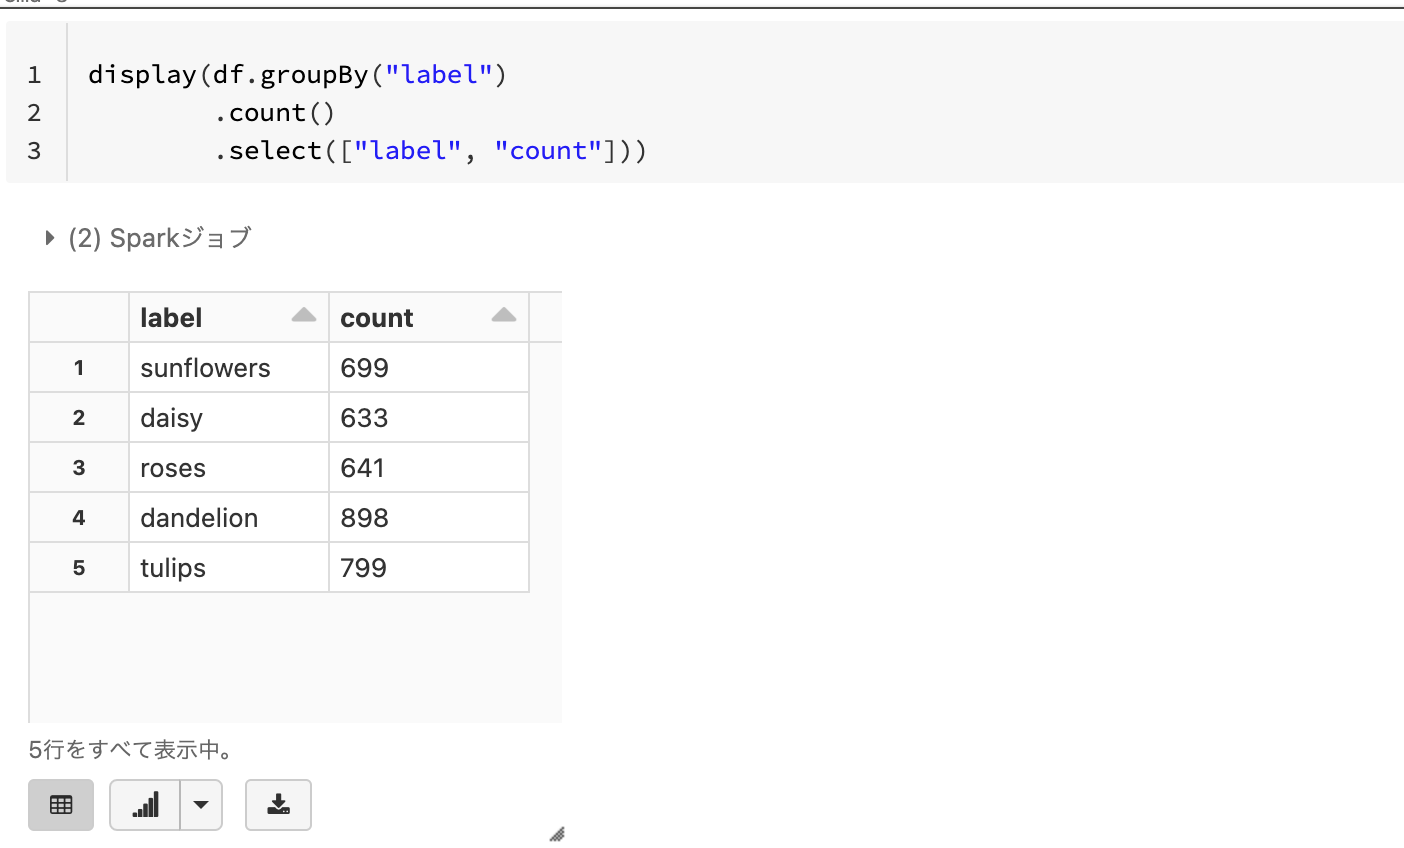Image resolution: width=1404 pixels, height=848 pixels.
Task: Click the .select code line
Action: click(431, 151)
